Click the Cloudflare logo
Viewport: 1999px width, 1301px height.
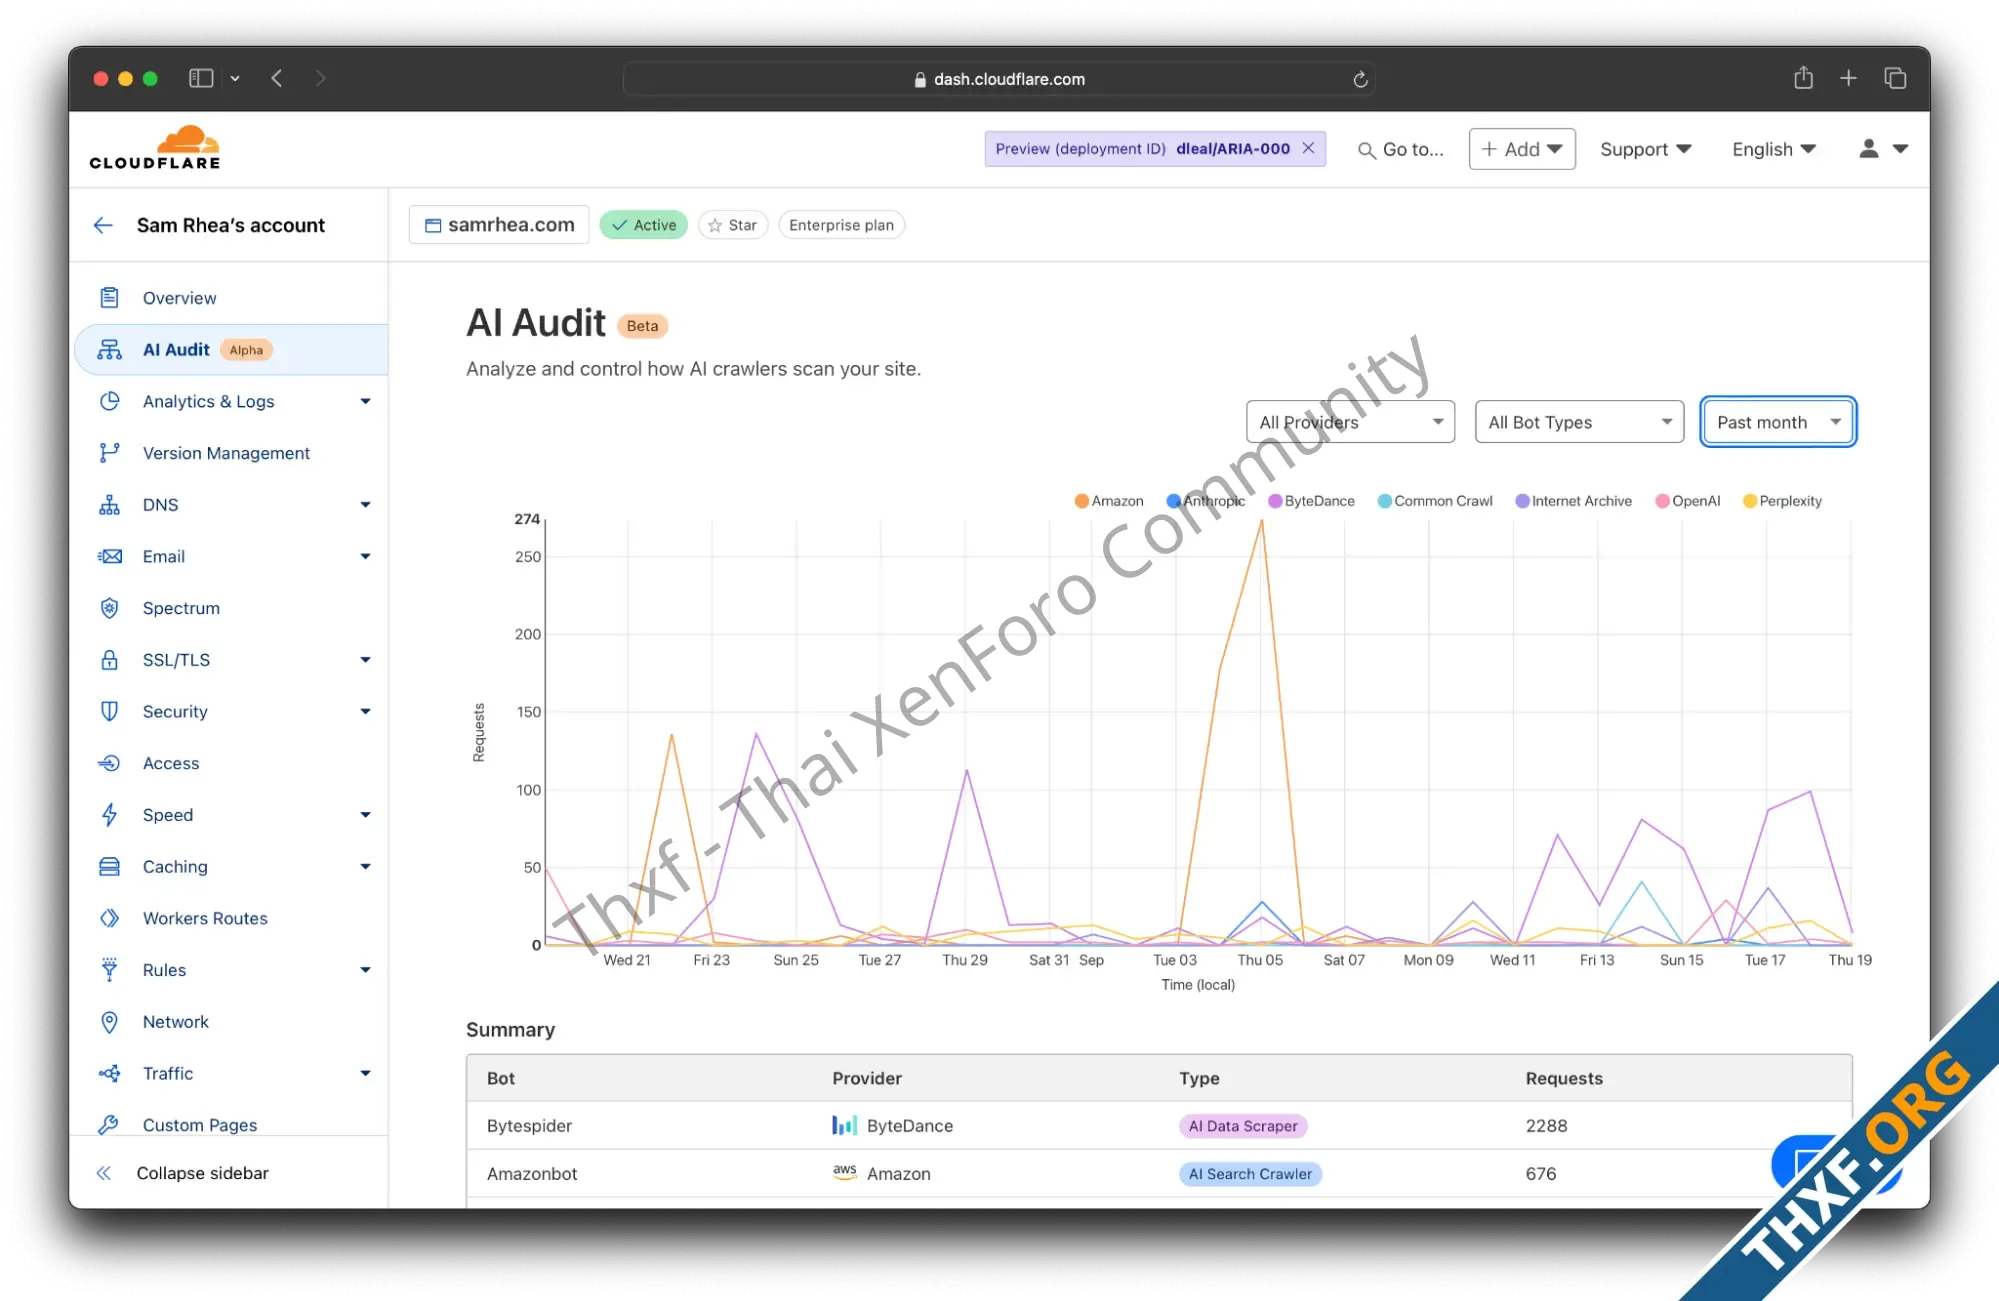click(155, 148)
